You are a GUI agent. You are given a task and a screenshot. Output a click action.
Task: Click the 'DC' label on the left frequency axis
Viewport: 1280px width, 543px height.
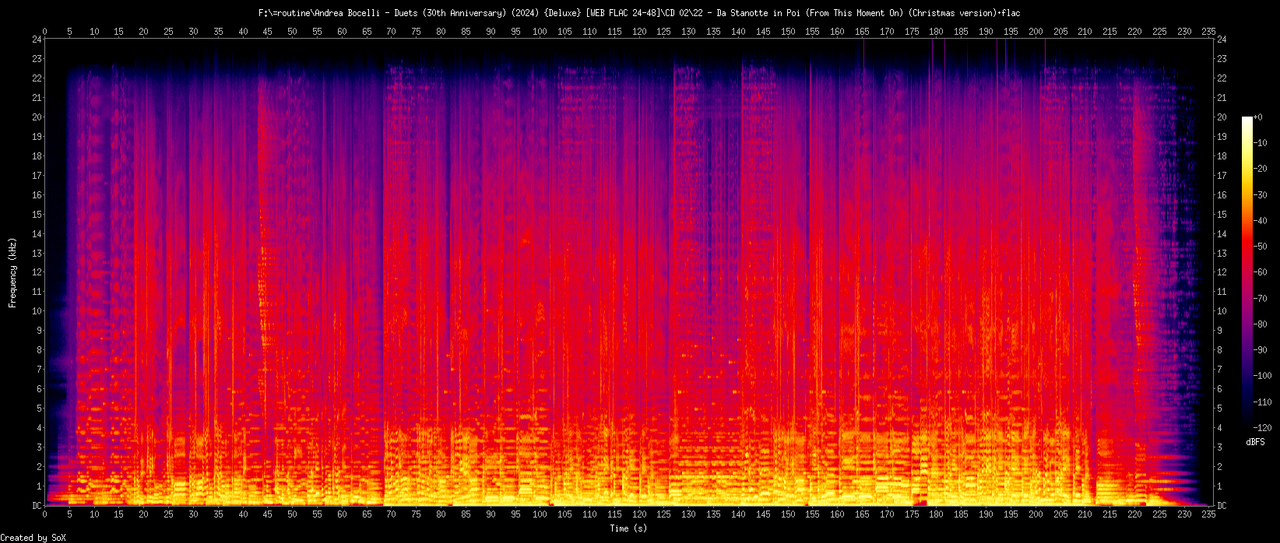(x=37, y=505)
